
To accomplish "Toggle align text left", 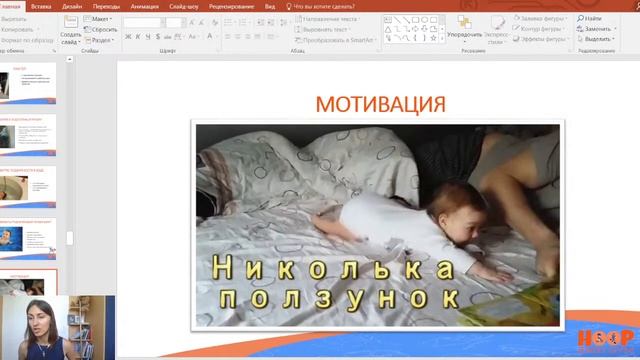I will (x=228, y=37).
